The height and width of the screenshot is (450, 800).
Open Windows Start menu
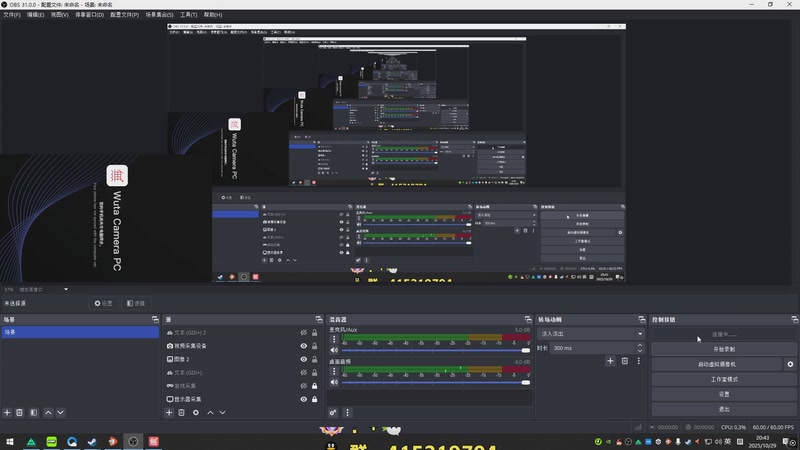(x=10, y=441)
